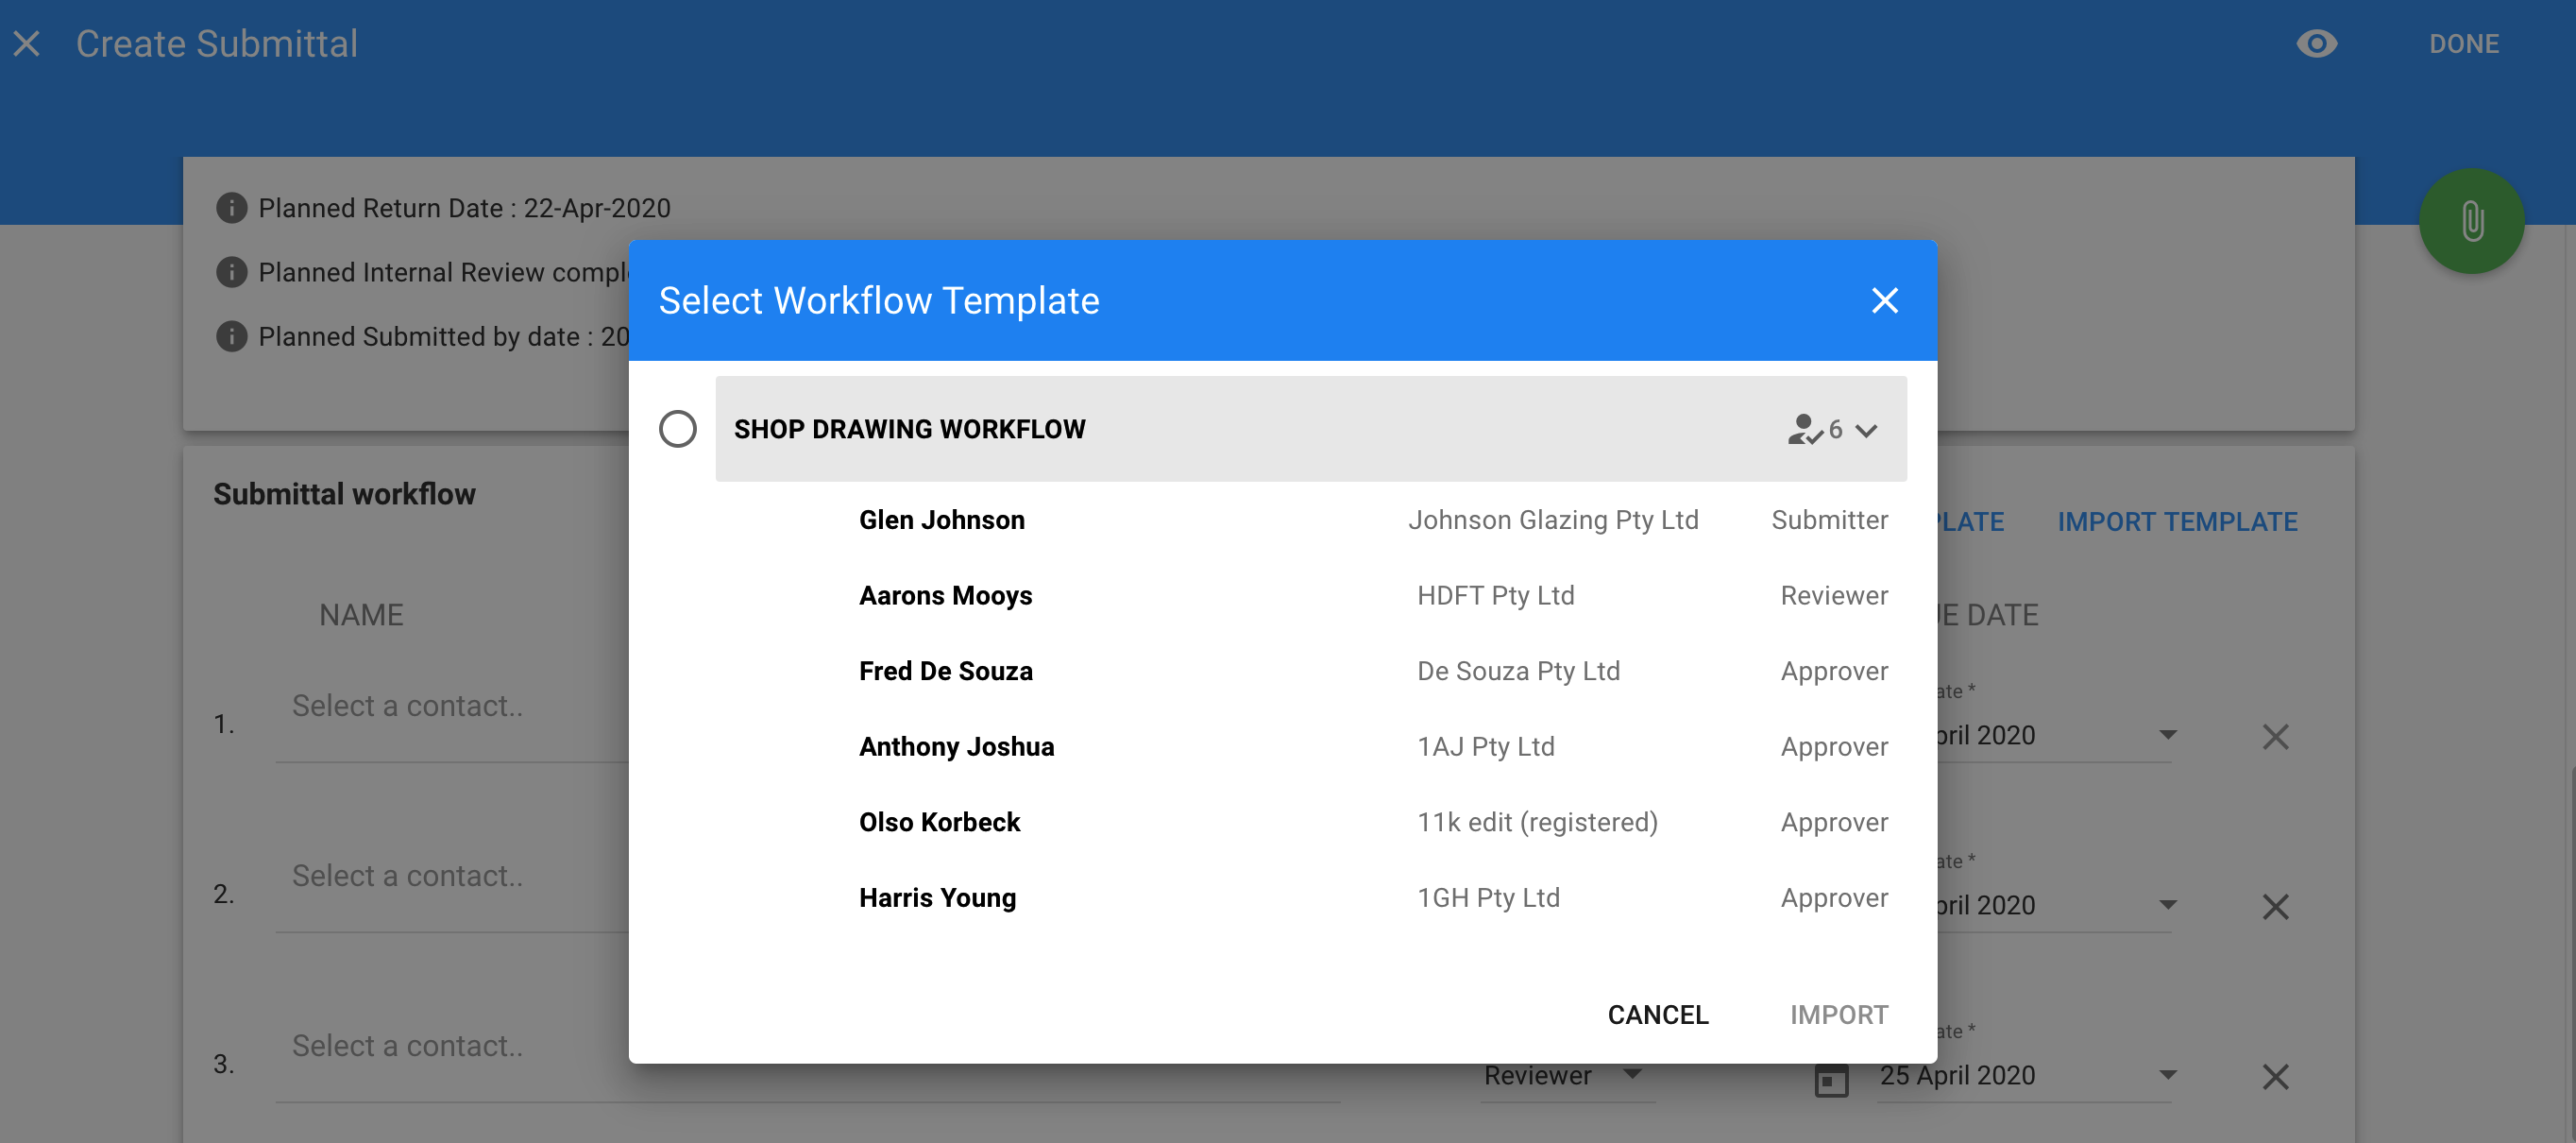Open the row 2 due date dropdown arrow

tap(2168, 905)
